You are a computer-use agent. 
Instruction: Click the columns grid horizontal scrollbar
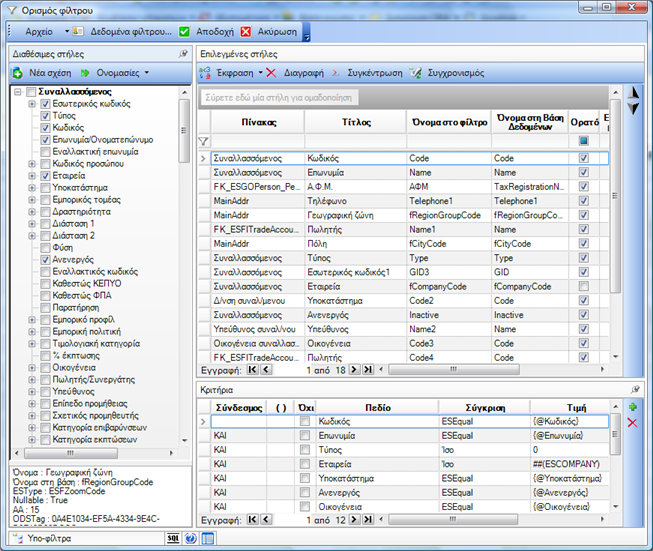click(454, 369)
